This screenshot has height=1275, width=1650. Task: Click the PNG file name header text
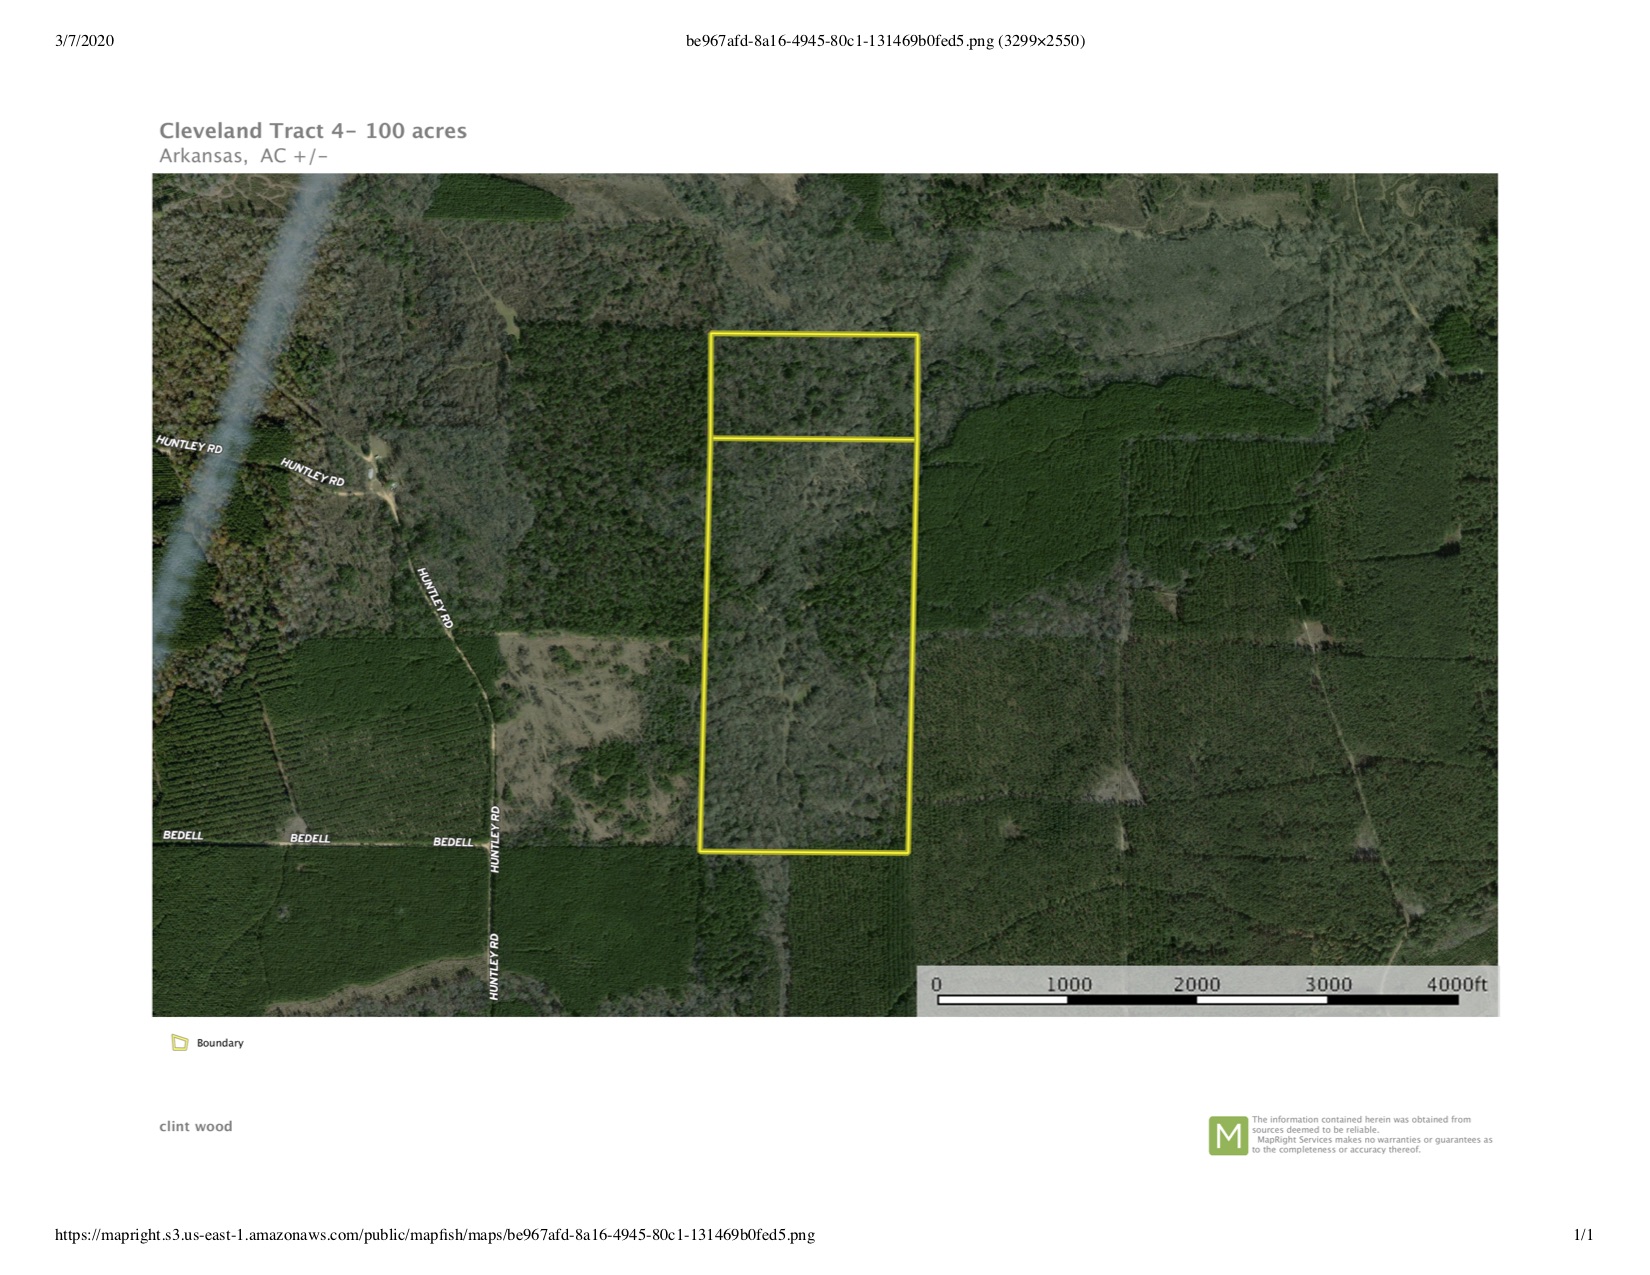pos(885,41)
